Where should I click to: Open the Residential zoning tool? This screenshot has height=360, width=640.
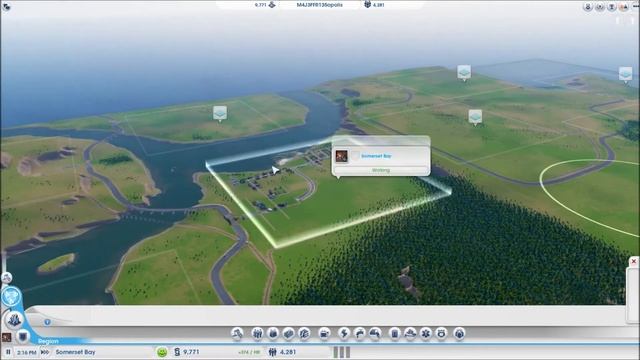(257, 333)
